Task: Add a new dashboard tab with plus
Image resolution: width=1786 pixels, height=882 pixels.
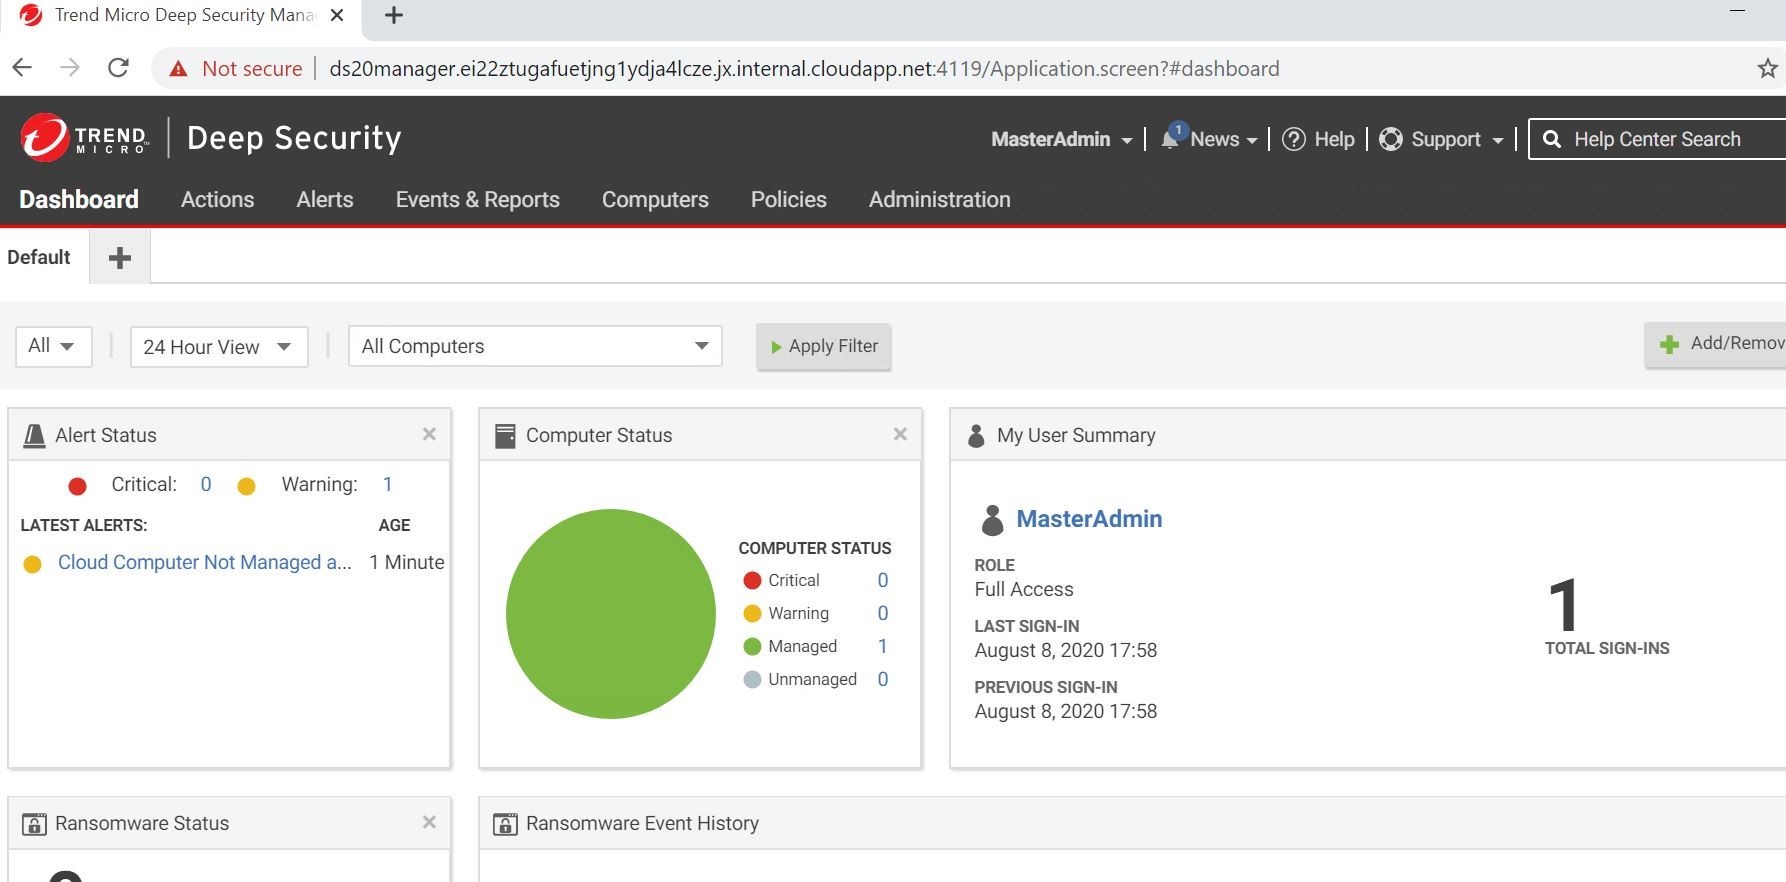Action: click(x=120, y=258)
